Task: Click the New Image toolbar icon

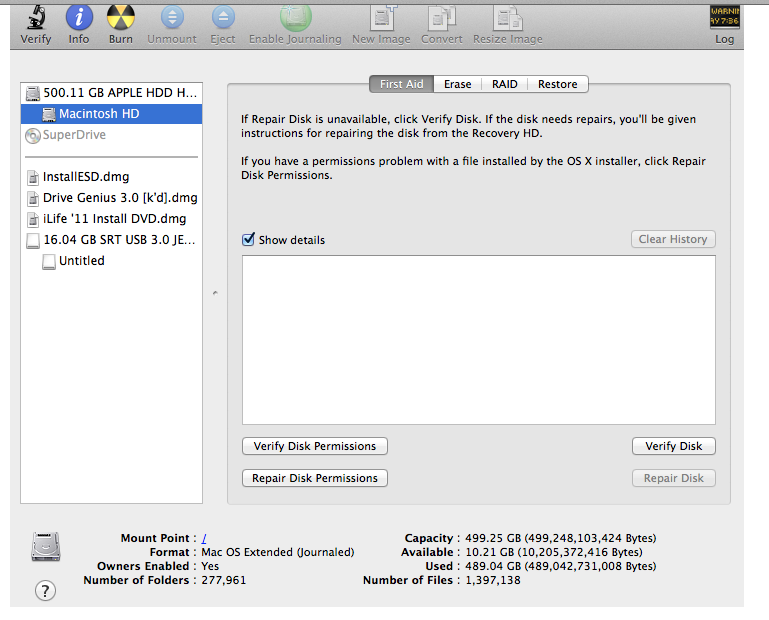Action: [x=382, y=18]
